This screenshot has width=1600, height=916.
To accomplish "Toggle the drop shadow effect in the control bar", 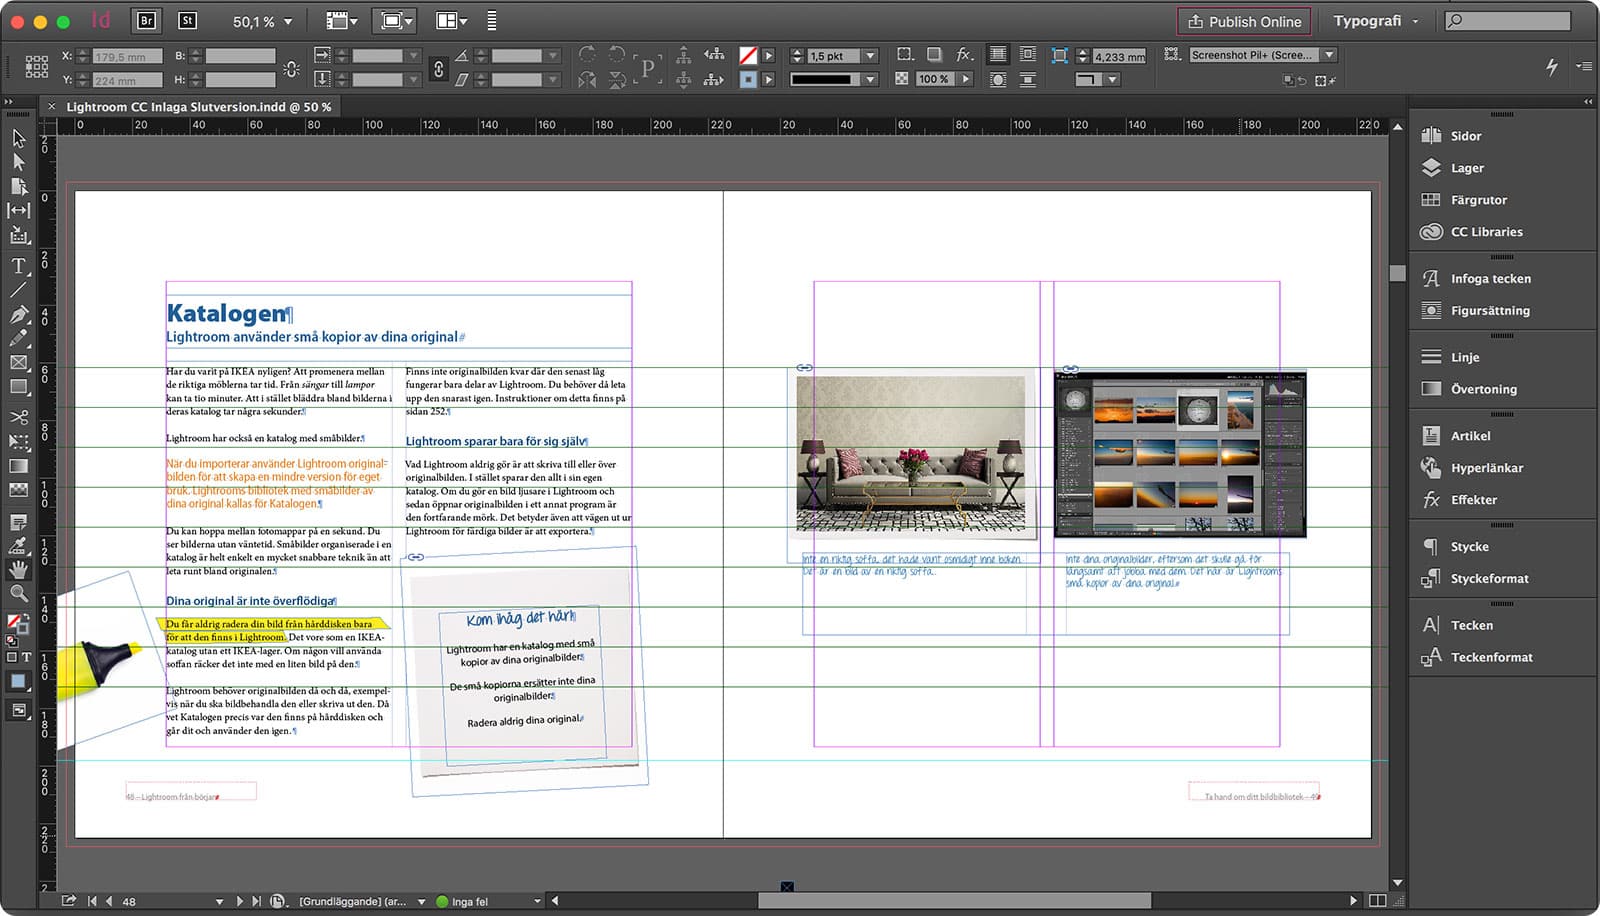I will pos(935,54).
